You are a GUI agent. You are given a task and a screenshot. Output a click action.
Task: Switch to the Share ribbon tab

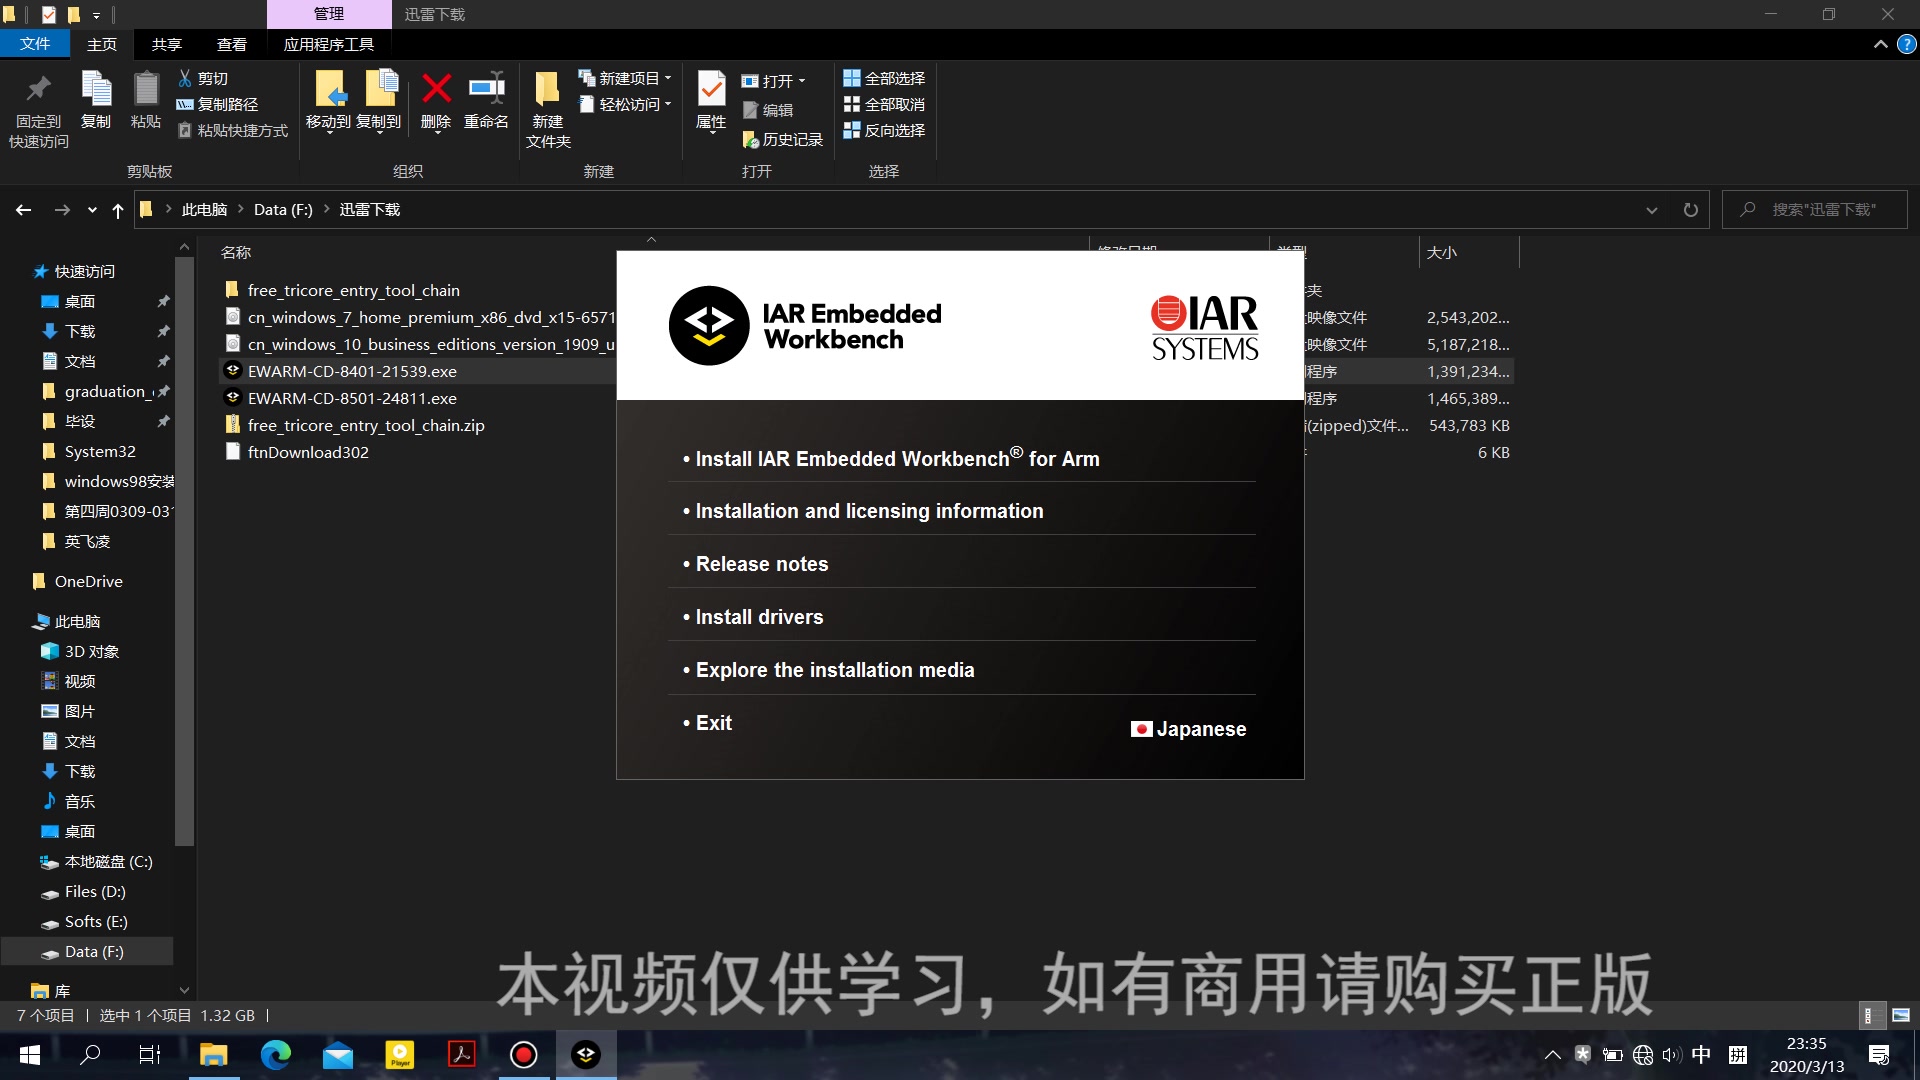click(x=167, y=44)
